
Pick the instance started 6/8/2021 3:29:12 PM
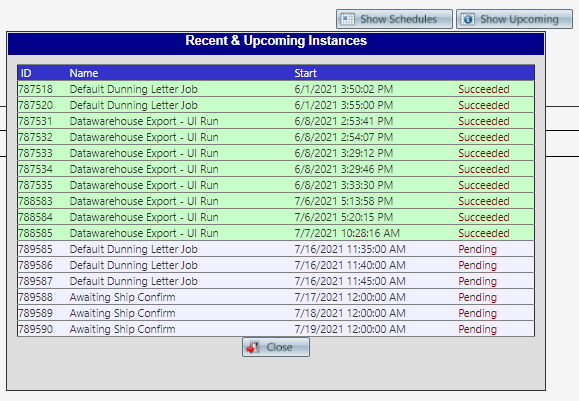(276, 153)
